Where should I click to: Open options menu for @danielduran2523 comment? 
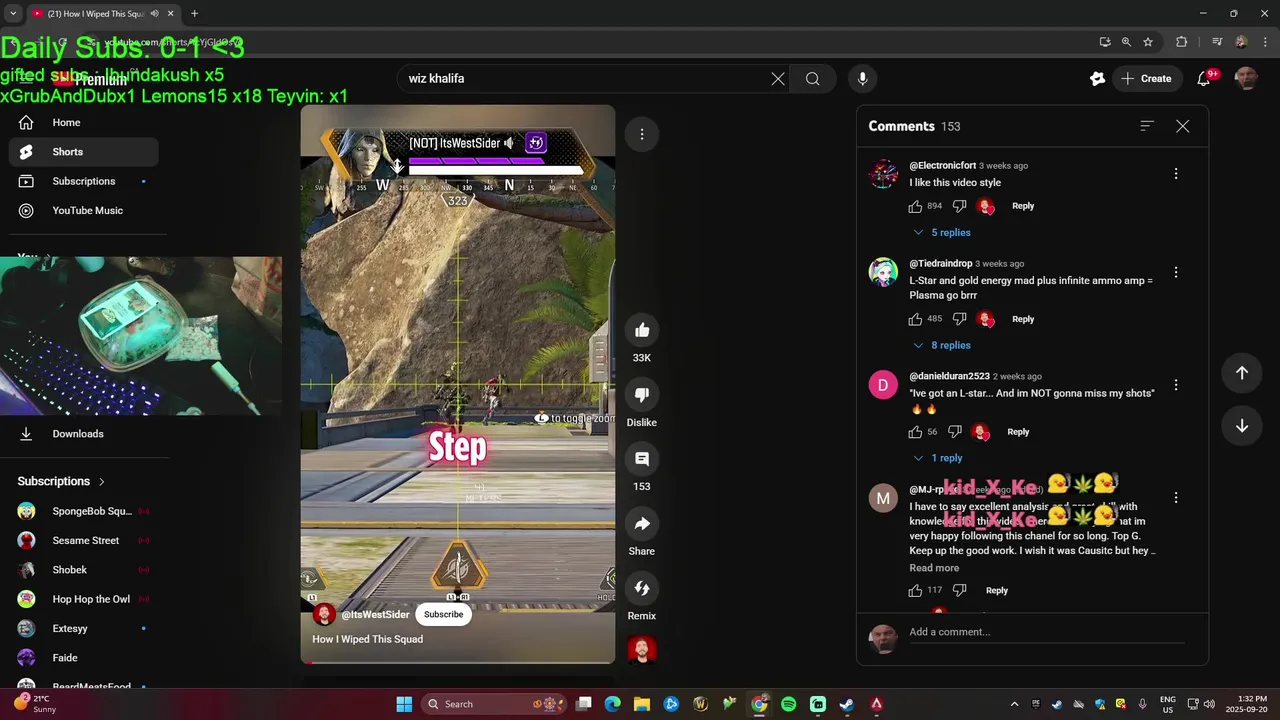[x=1176, y=385]
